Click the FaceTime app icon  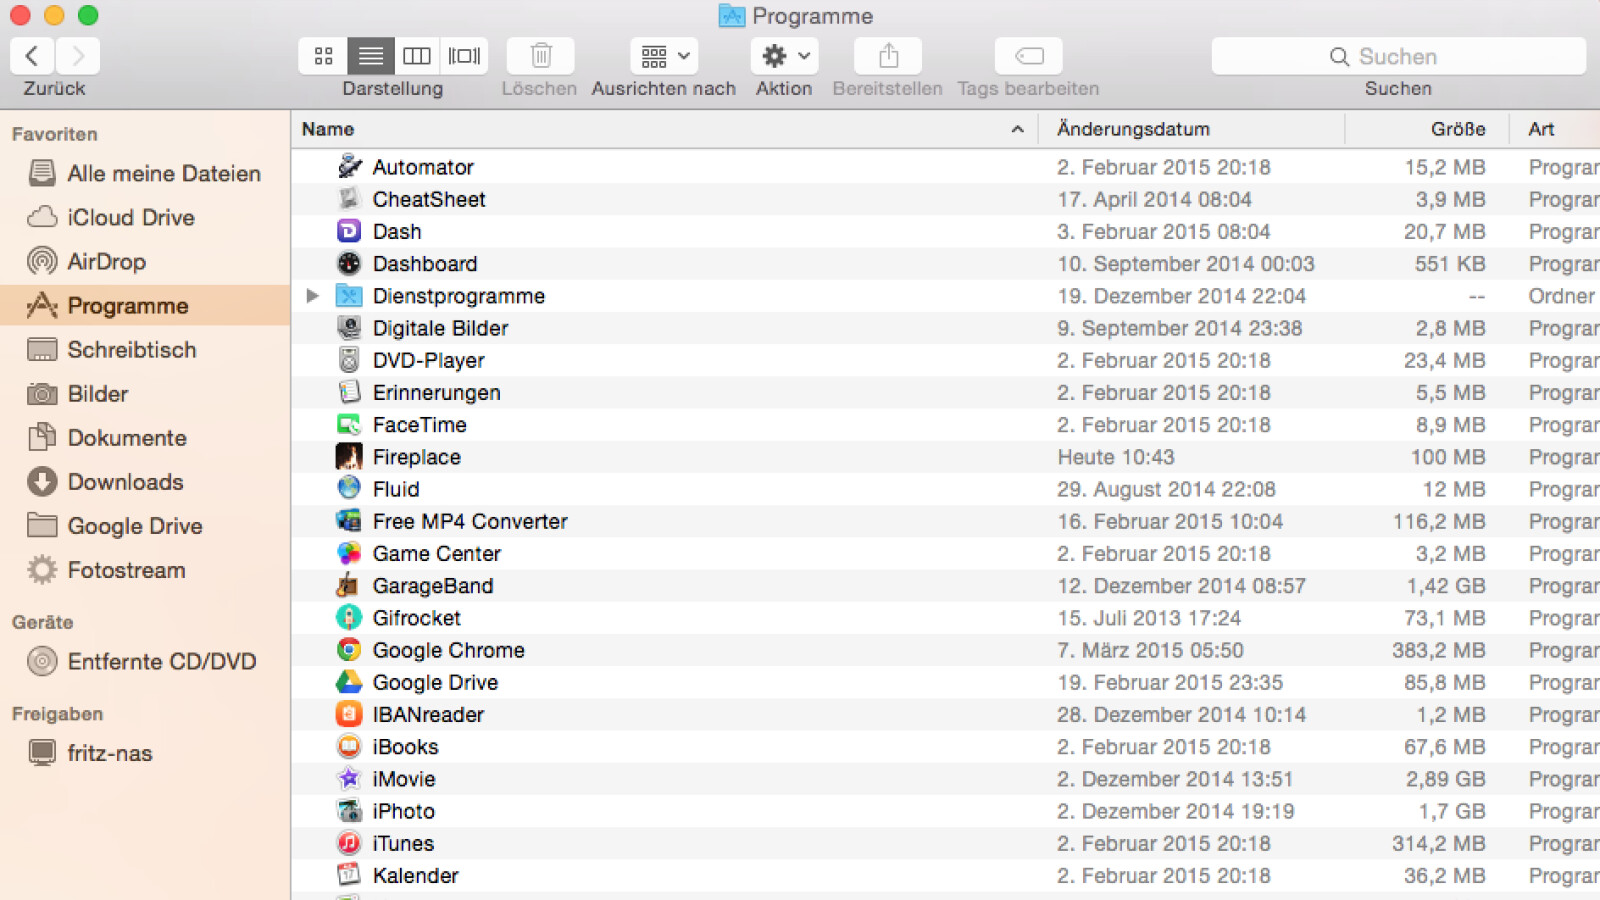349,425
